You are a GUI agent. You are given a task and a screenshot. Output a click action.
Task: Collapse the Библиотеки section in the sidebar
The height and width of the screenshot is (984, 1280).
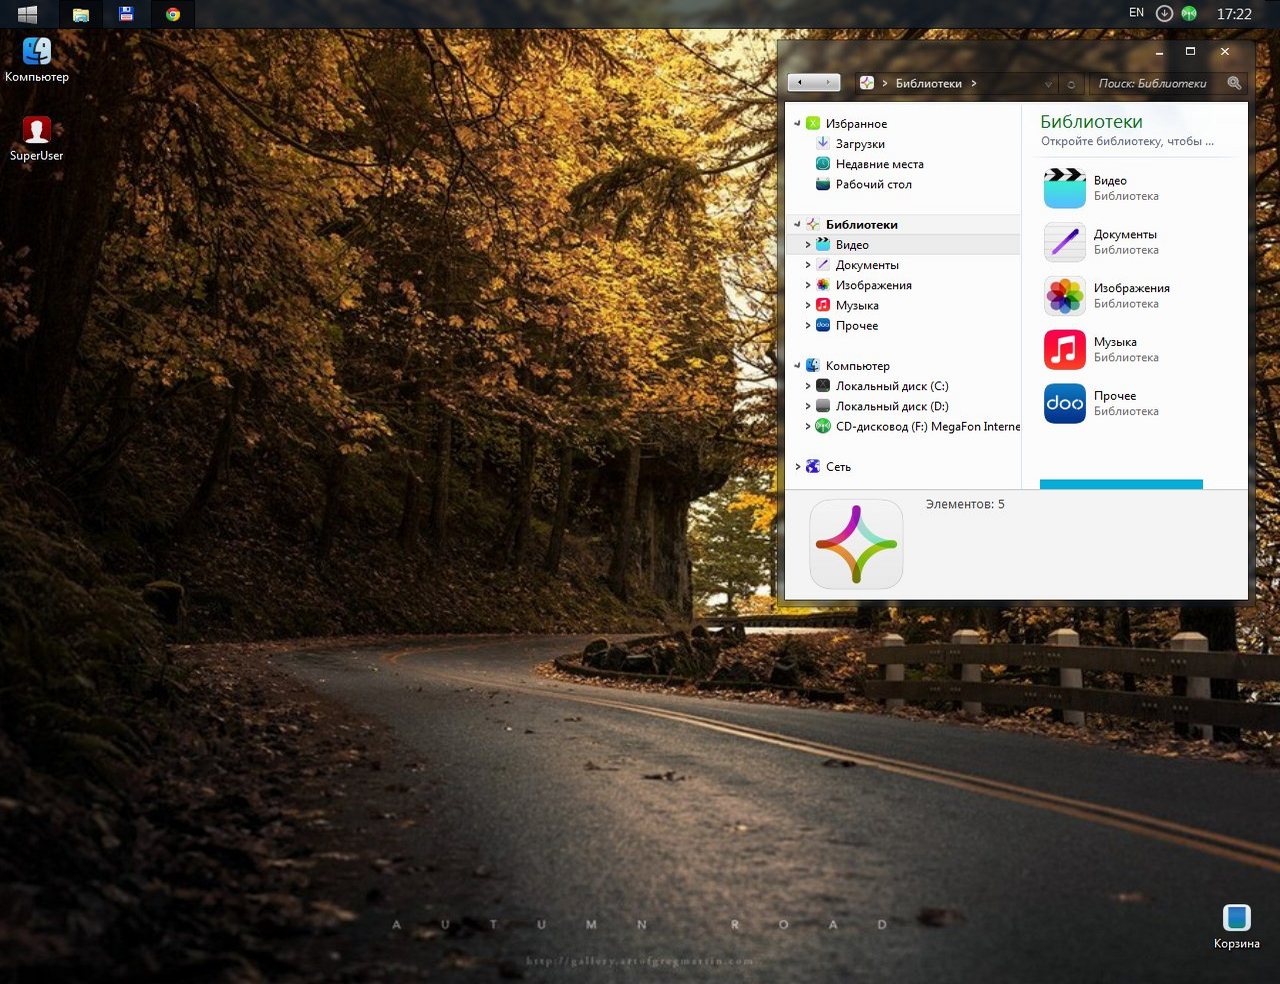(797, 225)
